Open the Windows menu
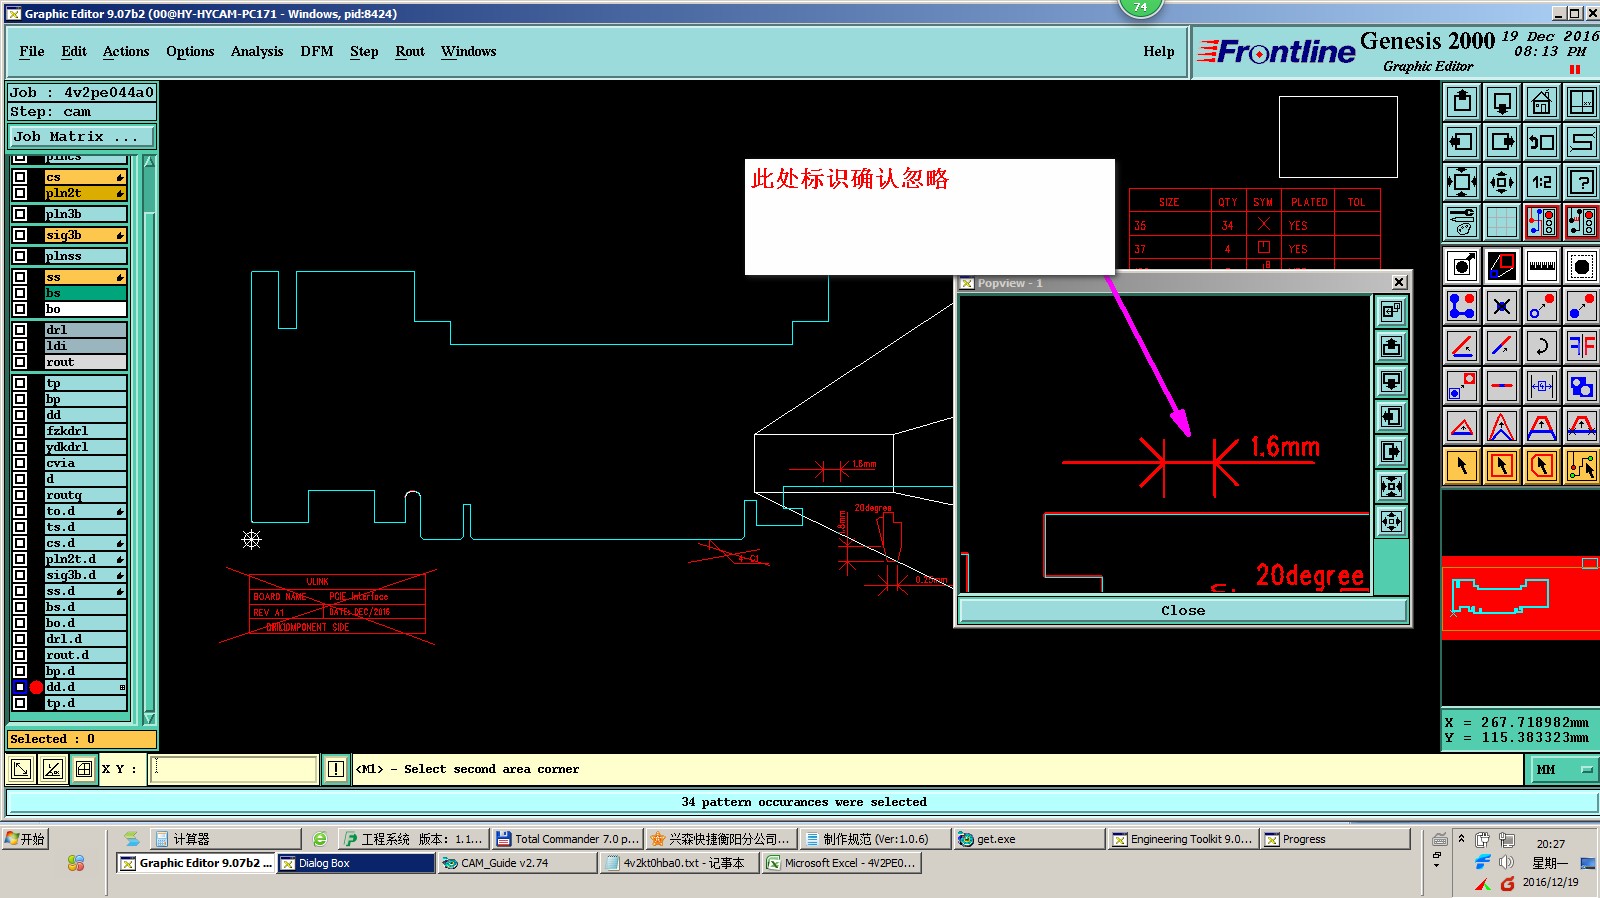 (x=469, y=52)
